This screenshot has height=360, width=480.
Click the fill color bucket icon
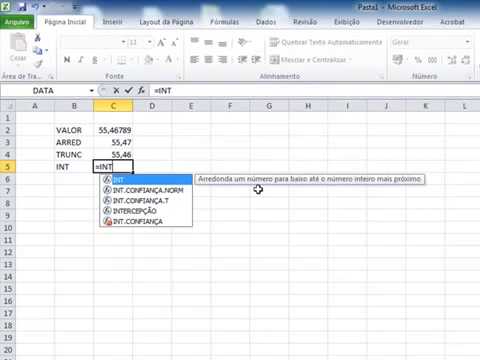pos(148,60)
